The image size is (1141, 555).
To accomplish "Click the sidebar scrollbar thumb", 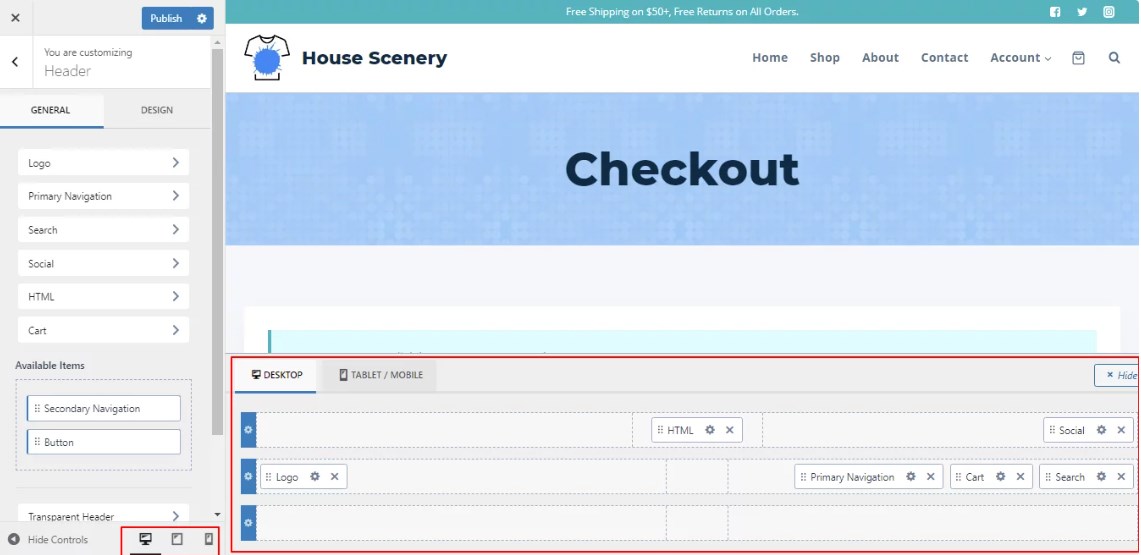I will (x=217, y=242).
